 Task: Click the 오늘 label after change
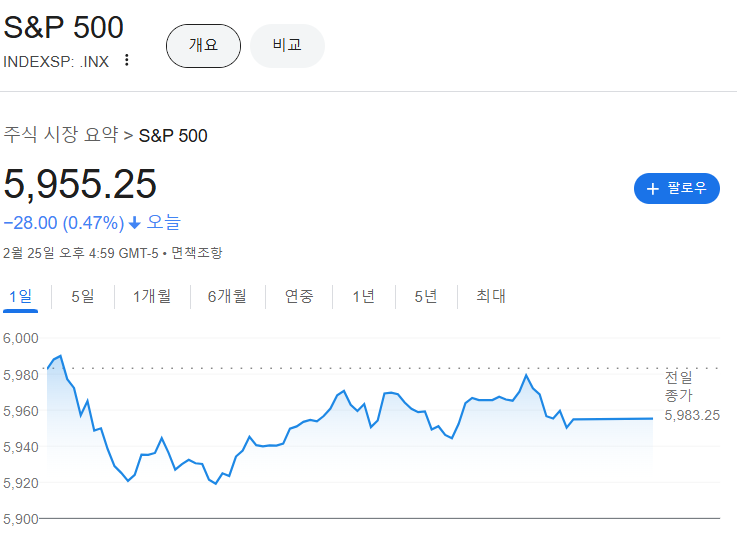coord(163,222)
